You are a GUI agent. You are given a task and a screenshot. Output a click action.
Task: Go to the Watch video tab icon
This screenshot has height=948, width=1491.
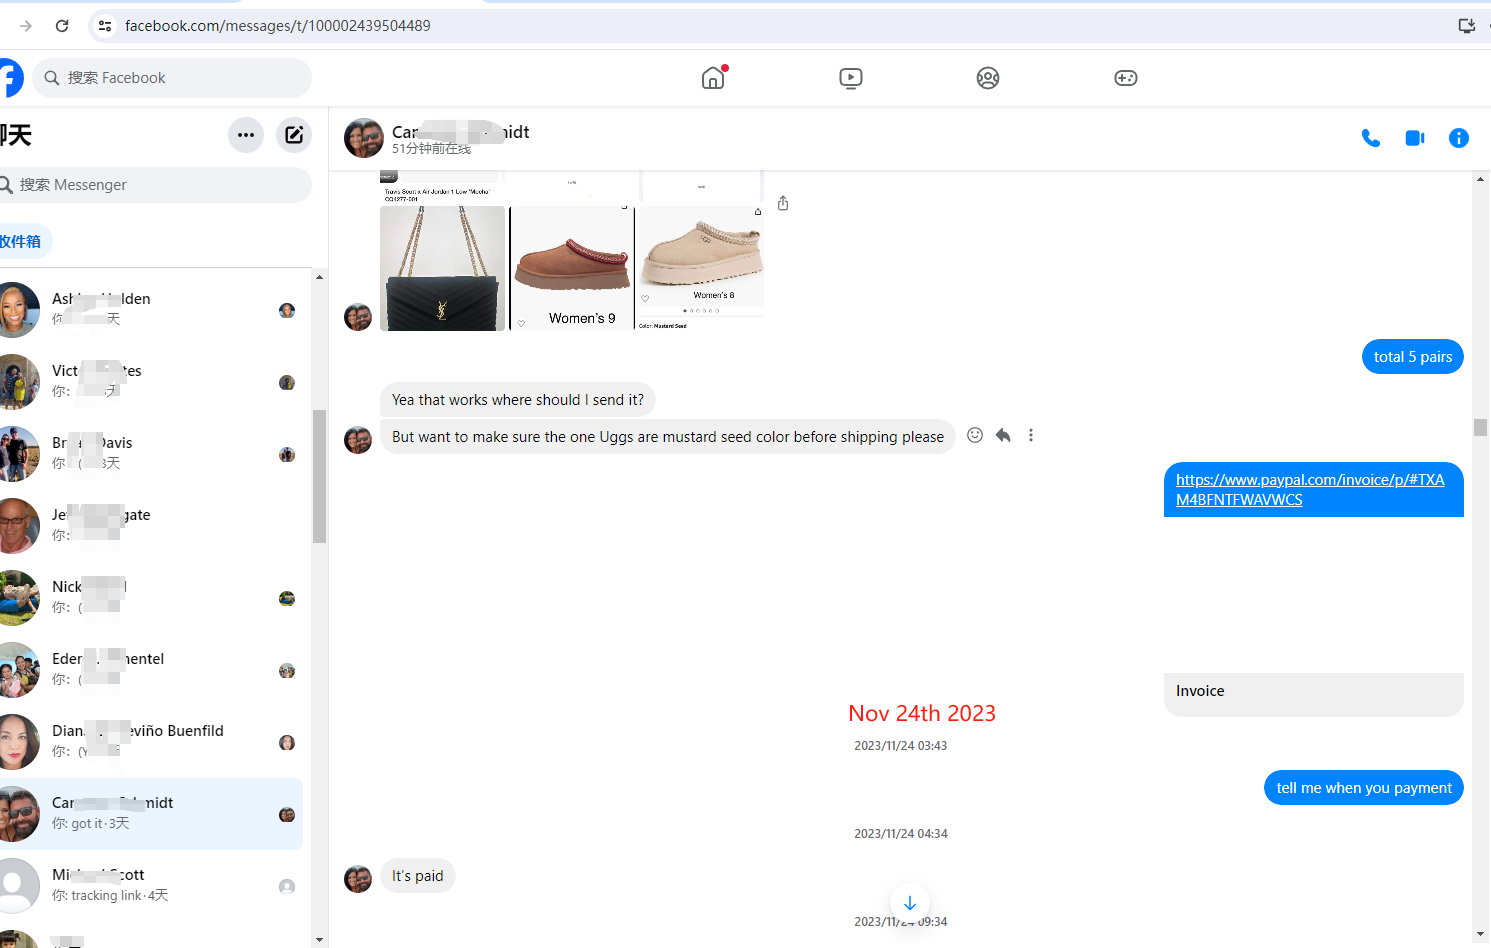click(x=850, y=78)
